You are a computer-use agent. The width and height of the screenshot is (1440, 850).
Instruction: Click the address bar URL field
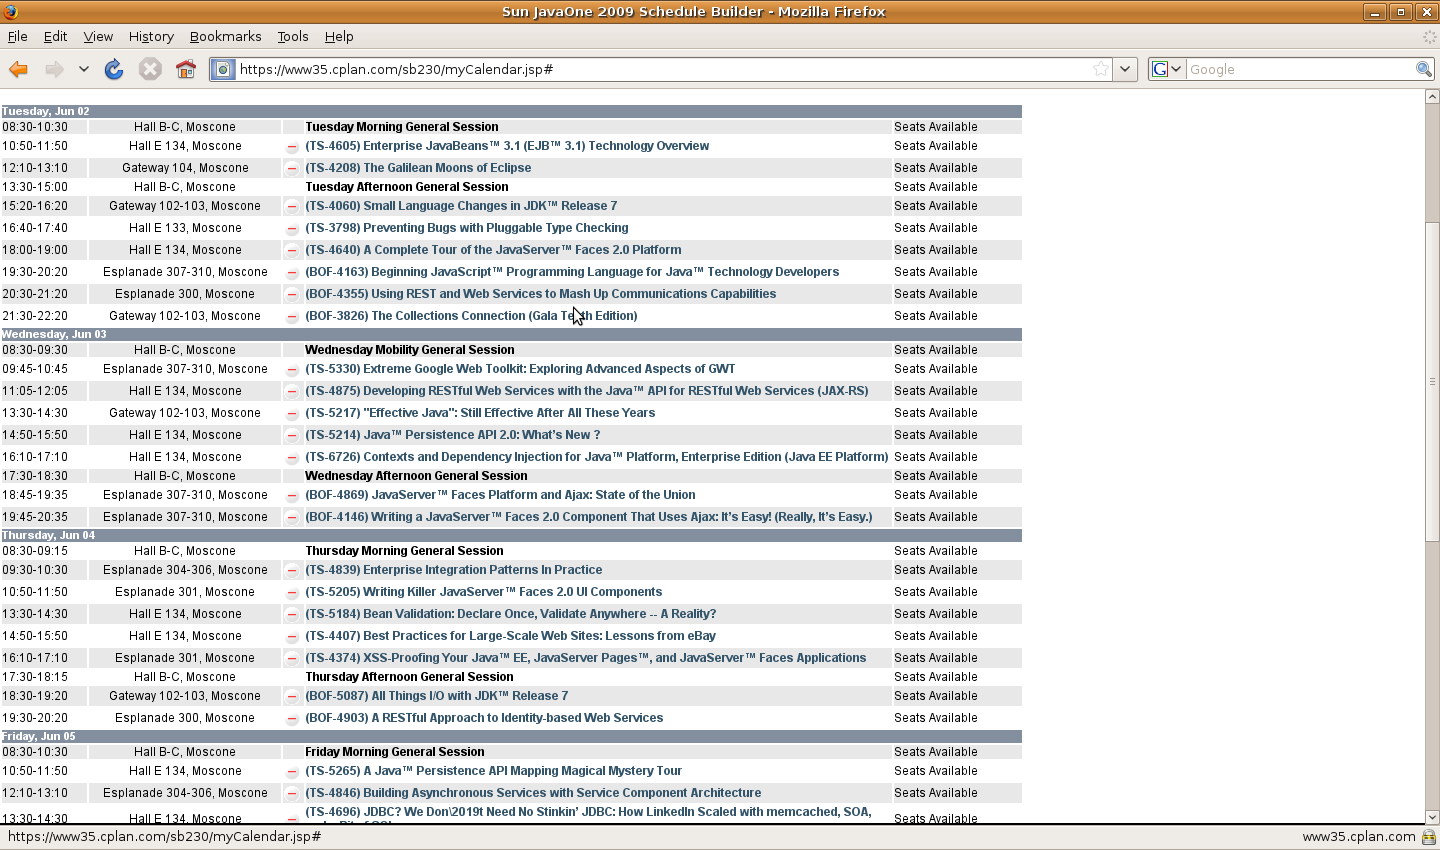663,69
